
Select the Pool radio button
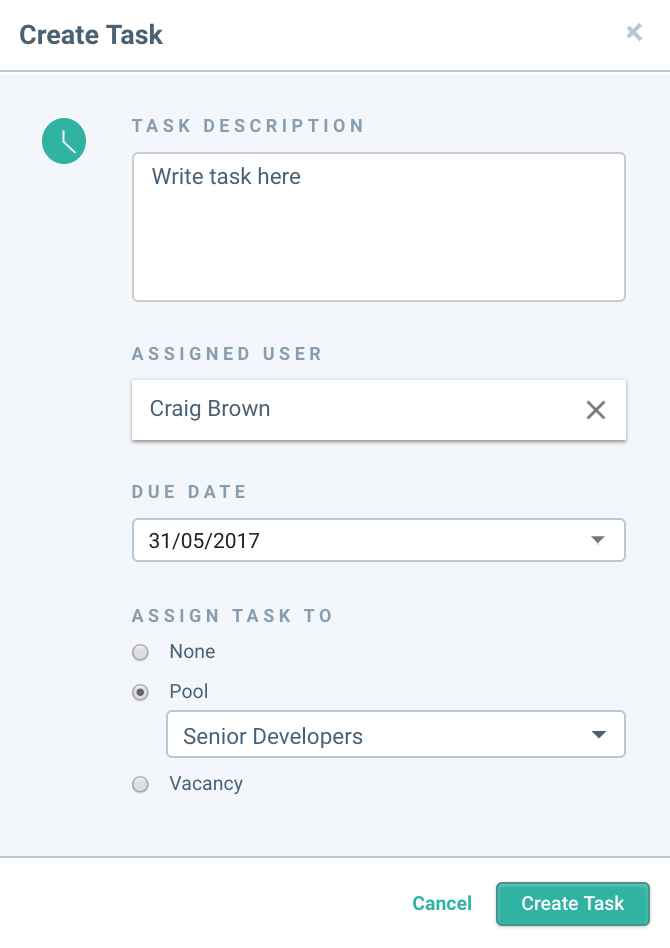coord(140,692)
